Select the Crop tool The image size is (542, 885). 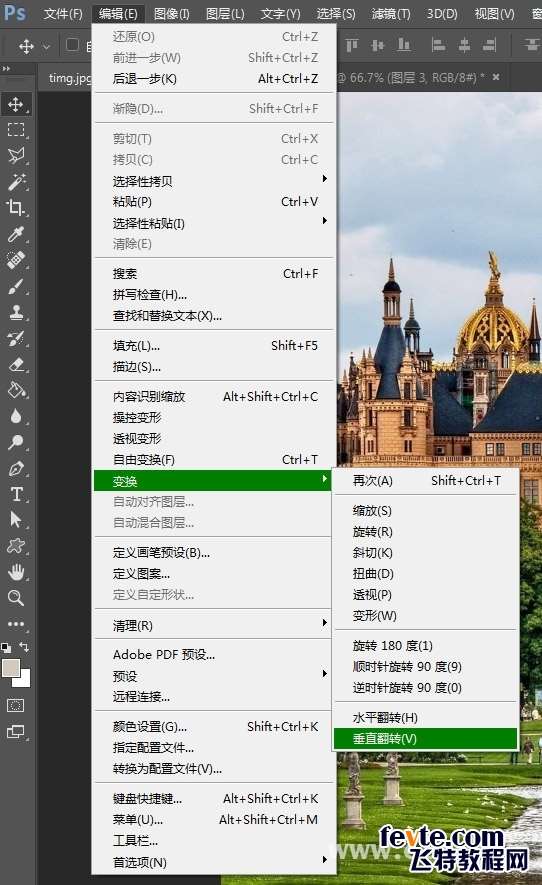point(16,208)
